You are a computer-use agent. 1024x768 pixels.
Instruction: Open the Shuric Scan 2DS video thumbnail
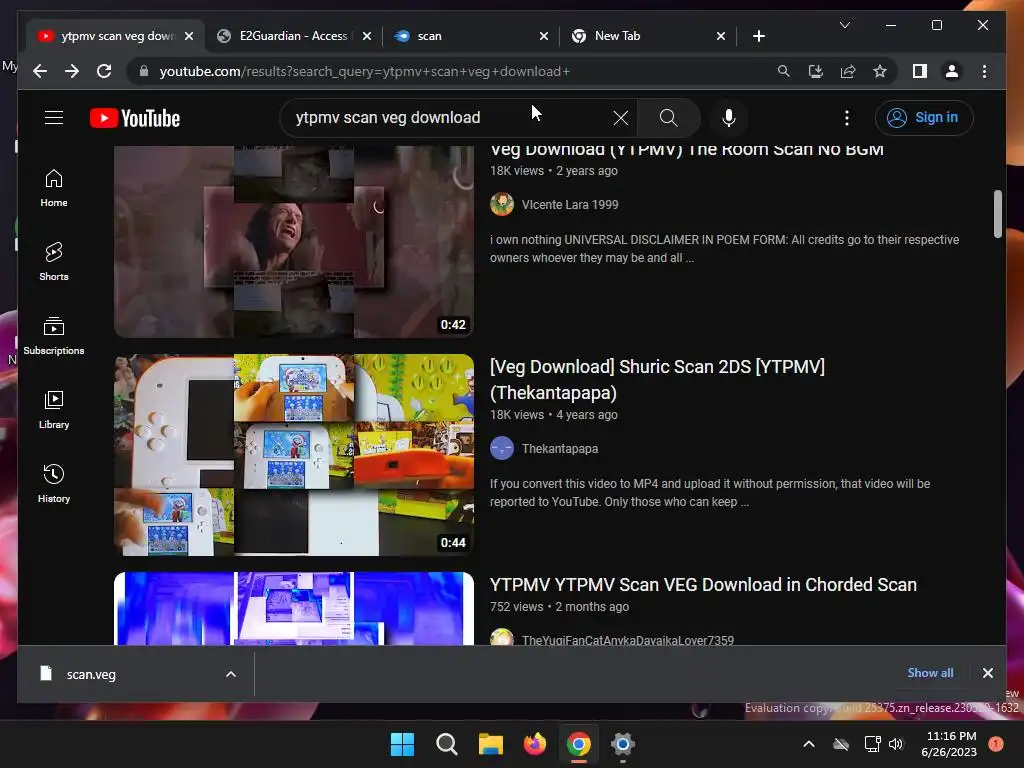294,455
